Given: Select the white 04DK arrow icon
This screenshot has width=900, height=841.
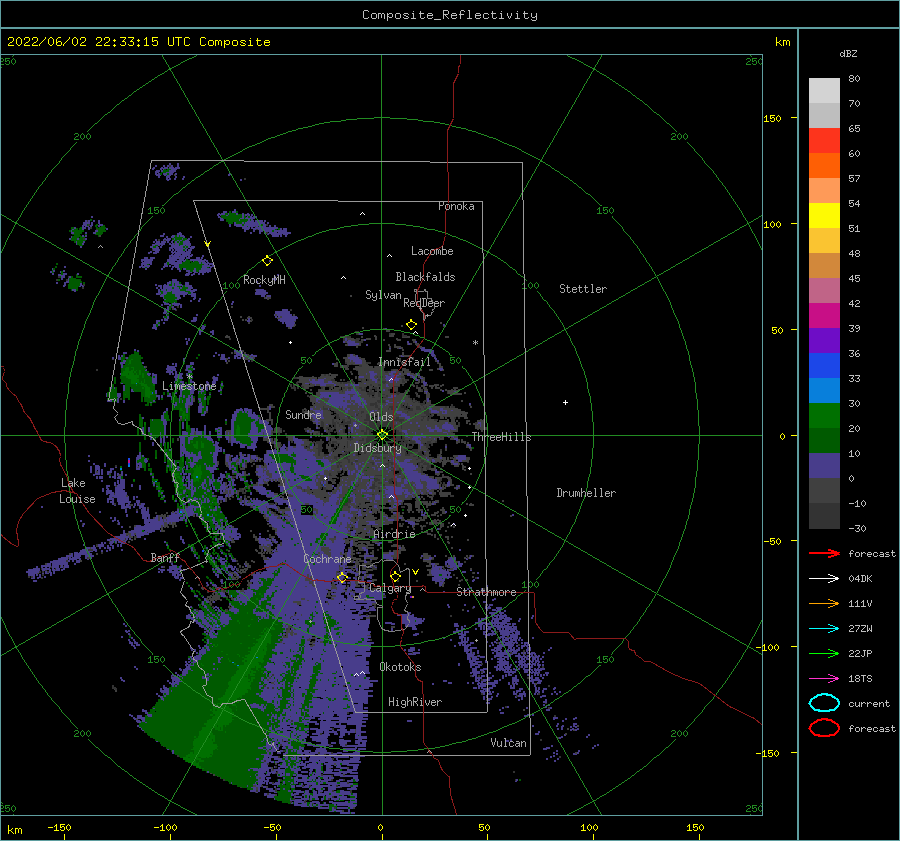Looking at the screenshot, I should (x=824, y=578).
